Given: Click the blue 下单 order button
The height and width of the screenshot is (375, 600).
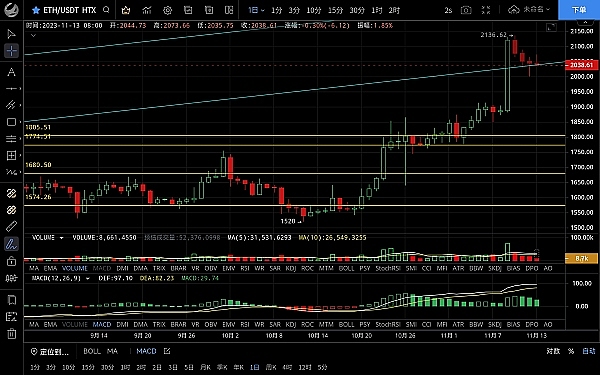Looking at the screenshot, I should pyautogui.click(x=579, y=10).
